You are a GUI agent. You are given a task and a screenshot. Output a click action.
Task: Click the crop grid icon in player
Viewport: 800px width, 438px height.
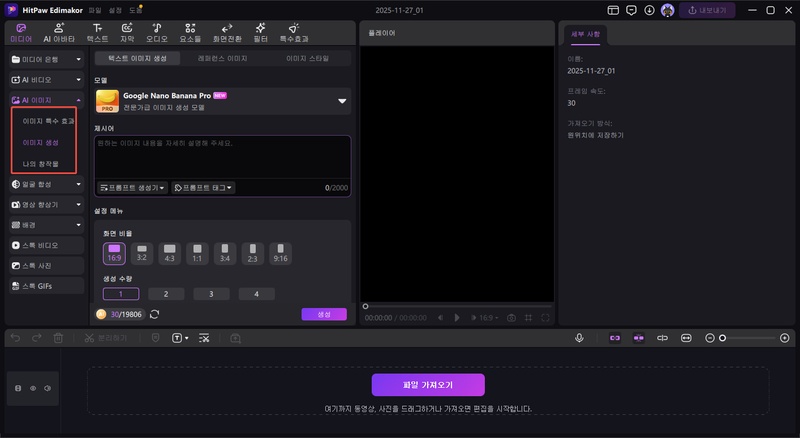pyautogui.click(x=529, y=318)
